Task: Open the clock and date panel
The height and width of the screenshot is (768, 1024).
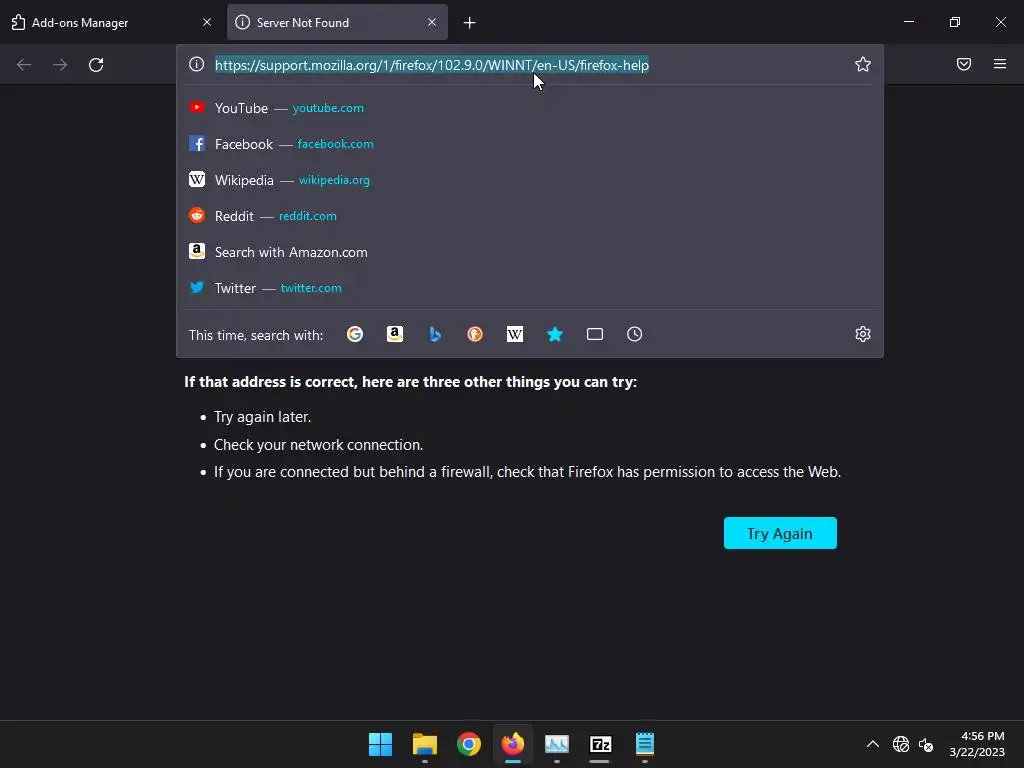Action: coord(977,744)
